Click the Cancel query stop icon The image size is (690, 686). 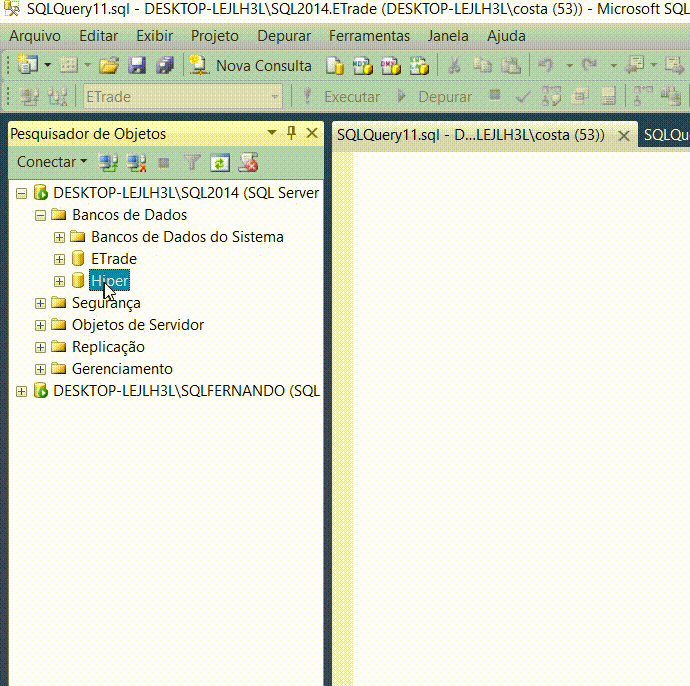[x=495, y=95]
